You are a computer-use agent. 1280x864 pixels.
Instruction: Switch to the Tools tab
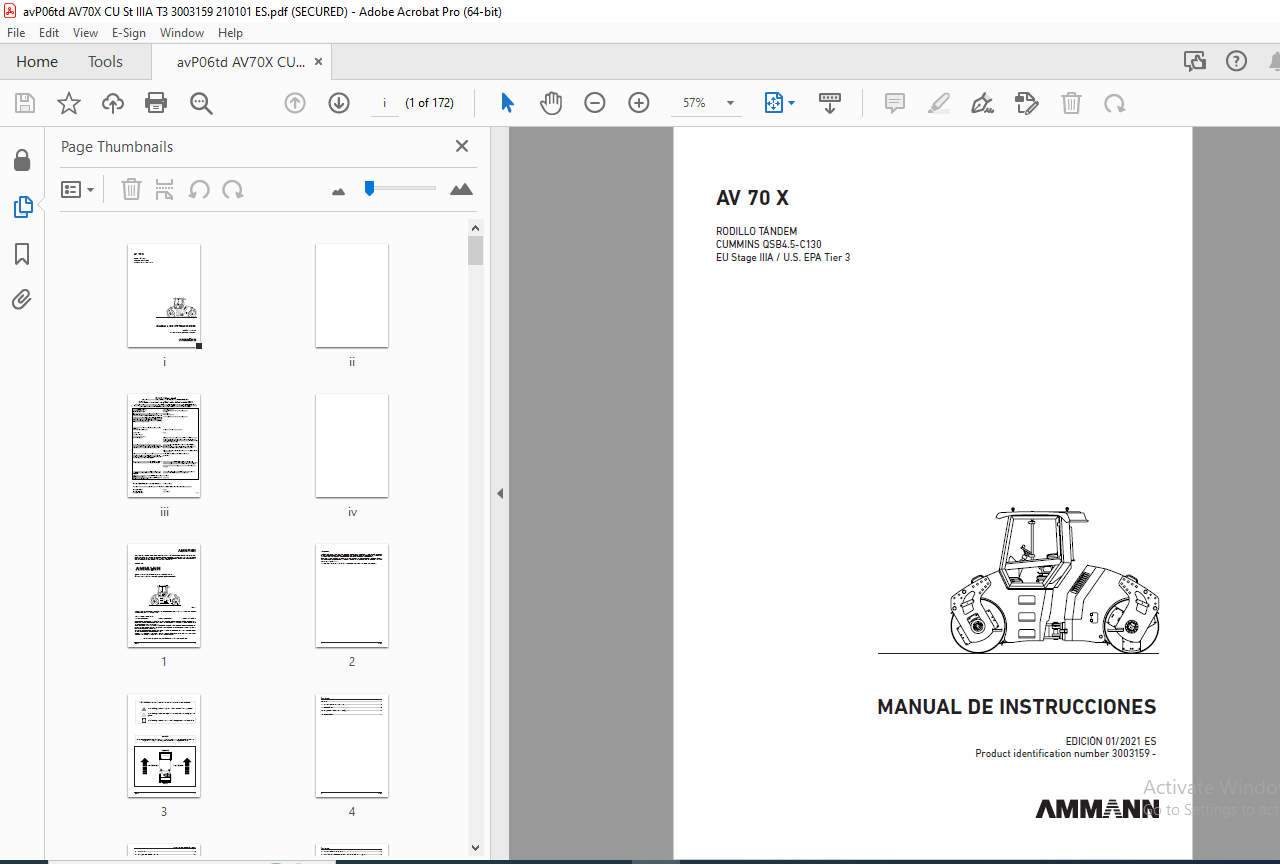pyautogui.click(x=105, y=61)
